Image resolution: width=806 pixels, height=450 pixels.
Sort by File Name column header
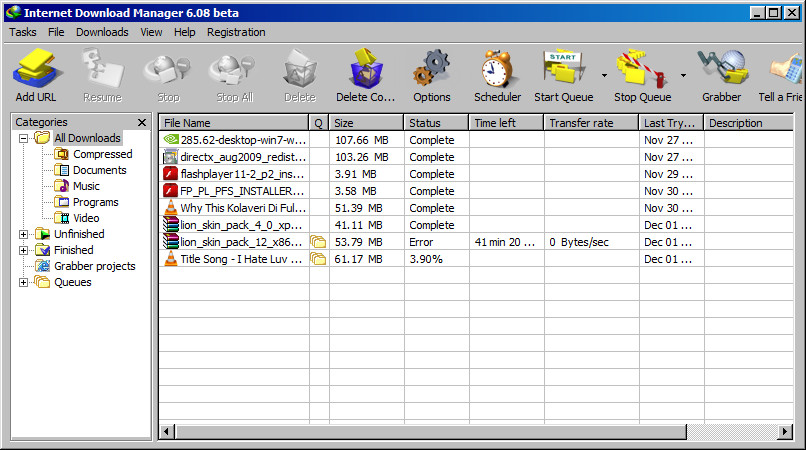pos(233,123)
